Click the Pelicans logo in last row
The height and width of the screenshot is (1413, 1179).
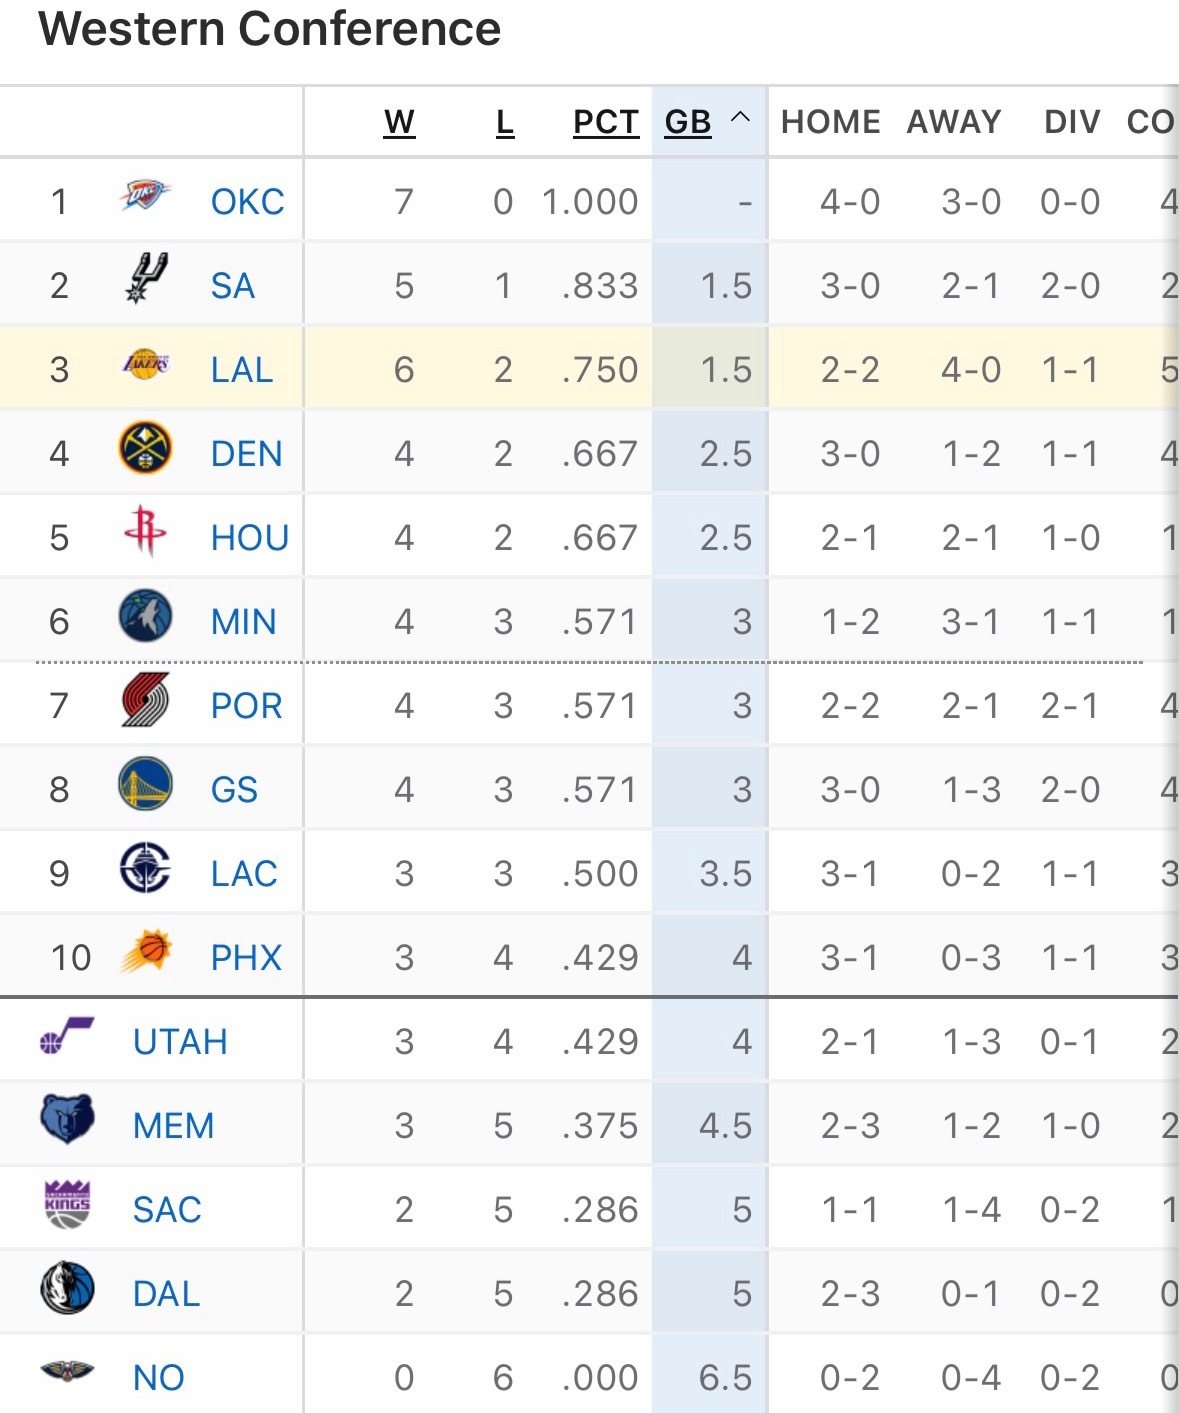click(67, 1372)
